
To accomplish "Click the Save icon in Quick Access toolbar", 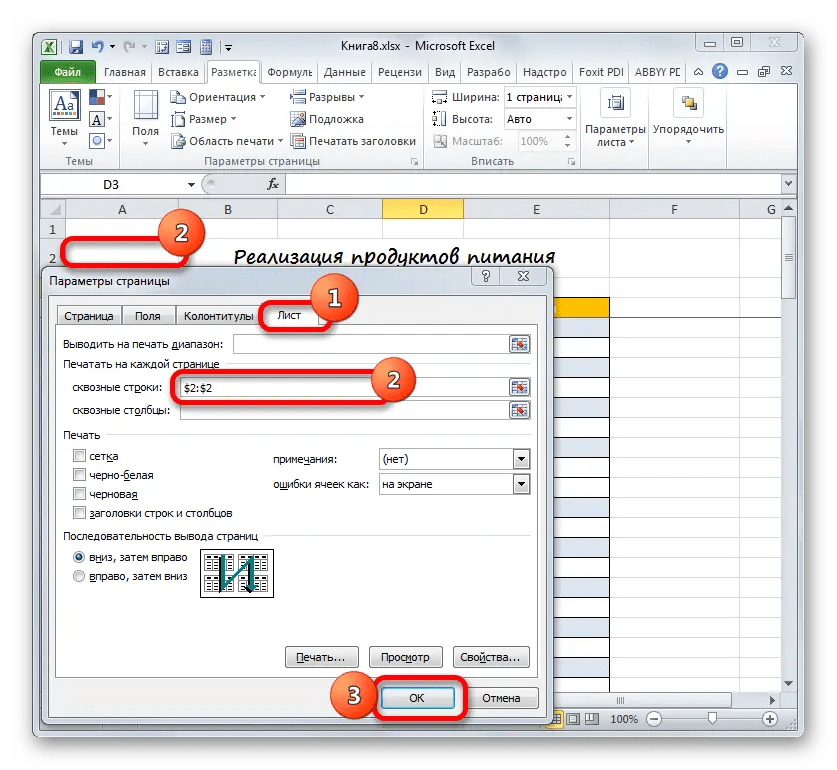I will pyautogui.click(x=76, y=45).
